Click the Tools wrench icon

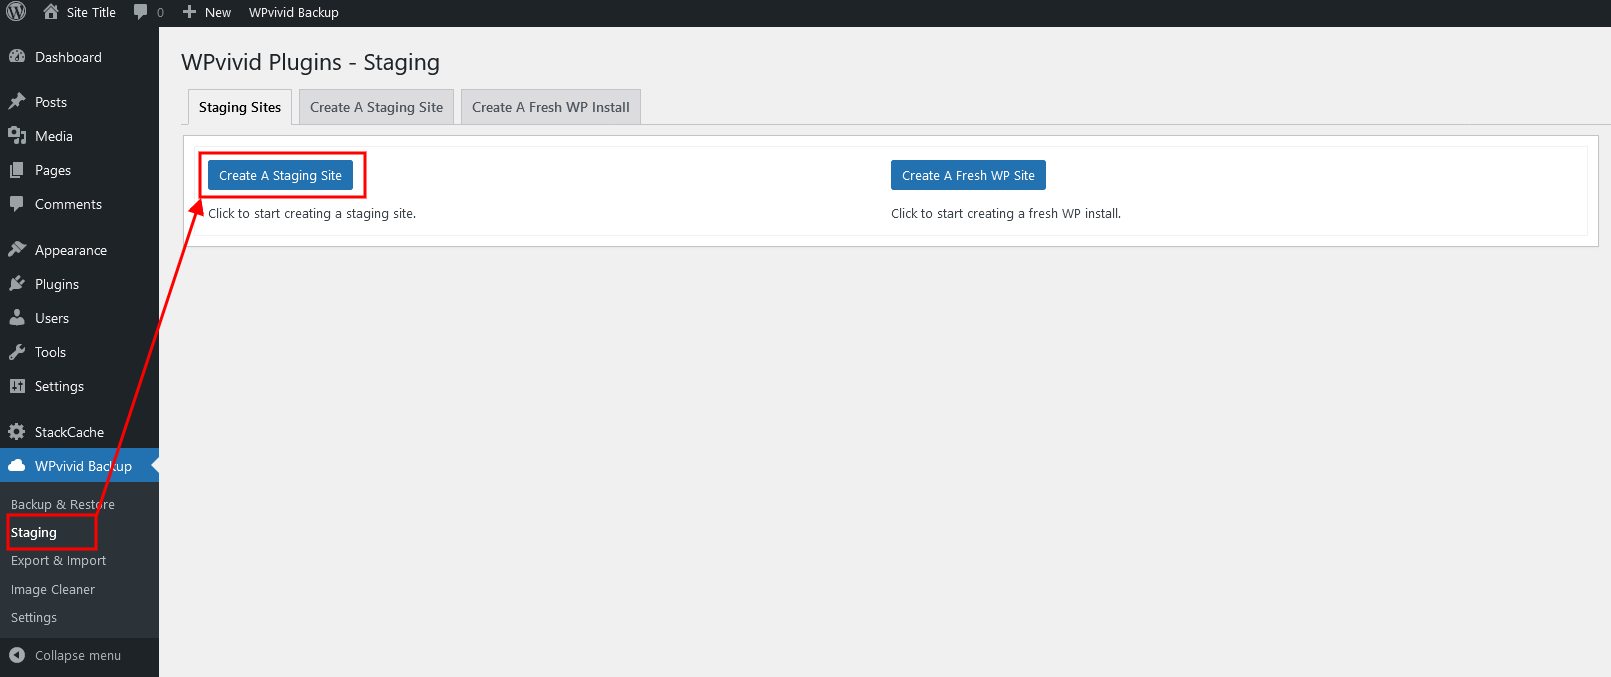click(17, 352)
